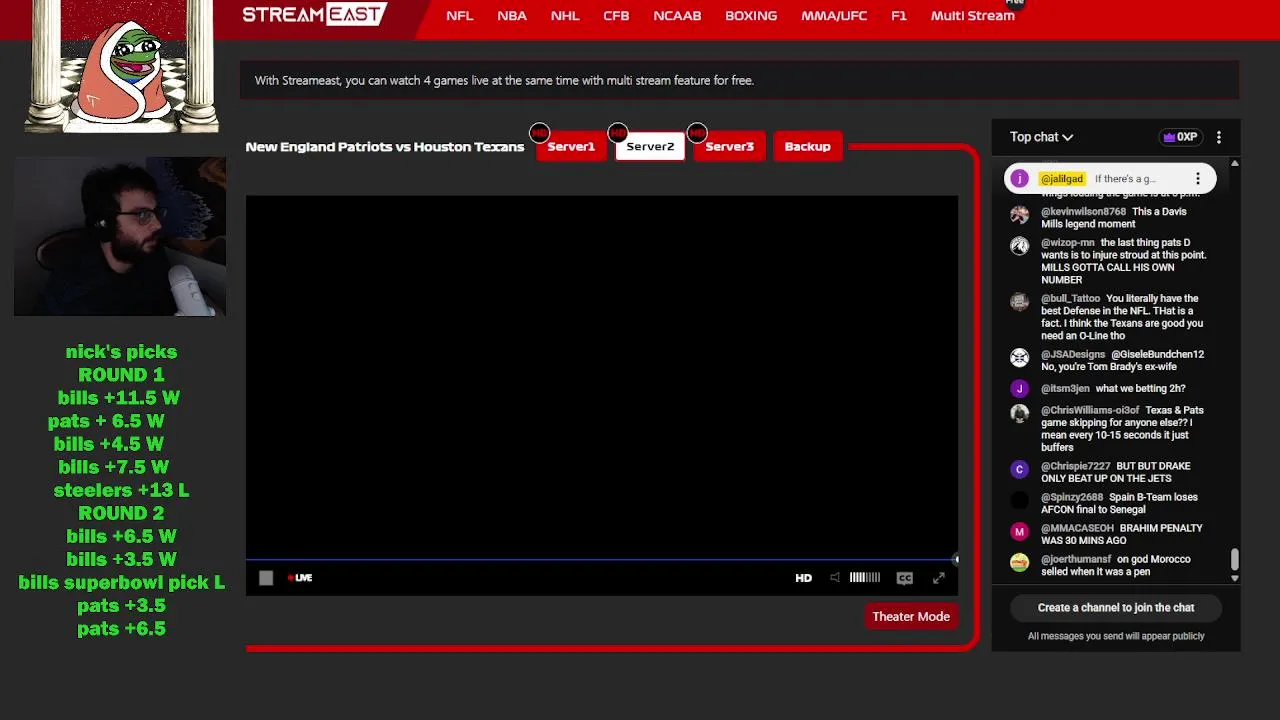
Task: Click the @bull_Tattoo username
Action: 1070,299
